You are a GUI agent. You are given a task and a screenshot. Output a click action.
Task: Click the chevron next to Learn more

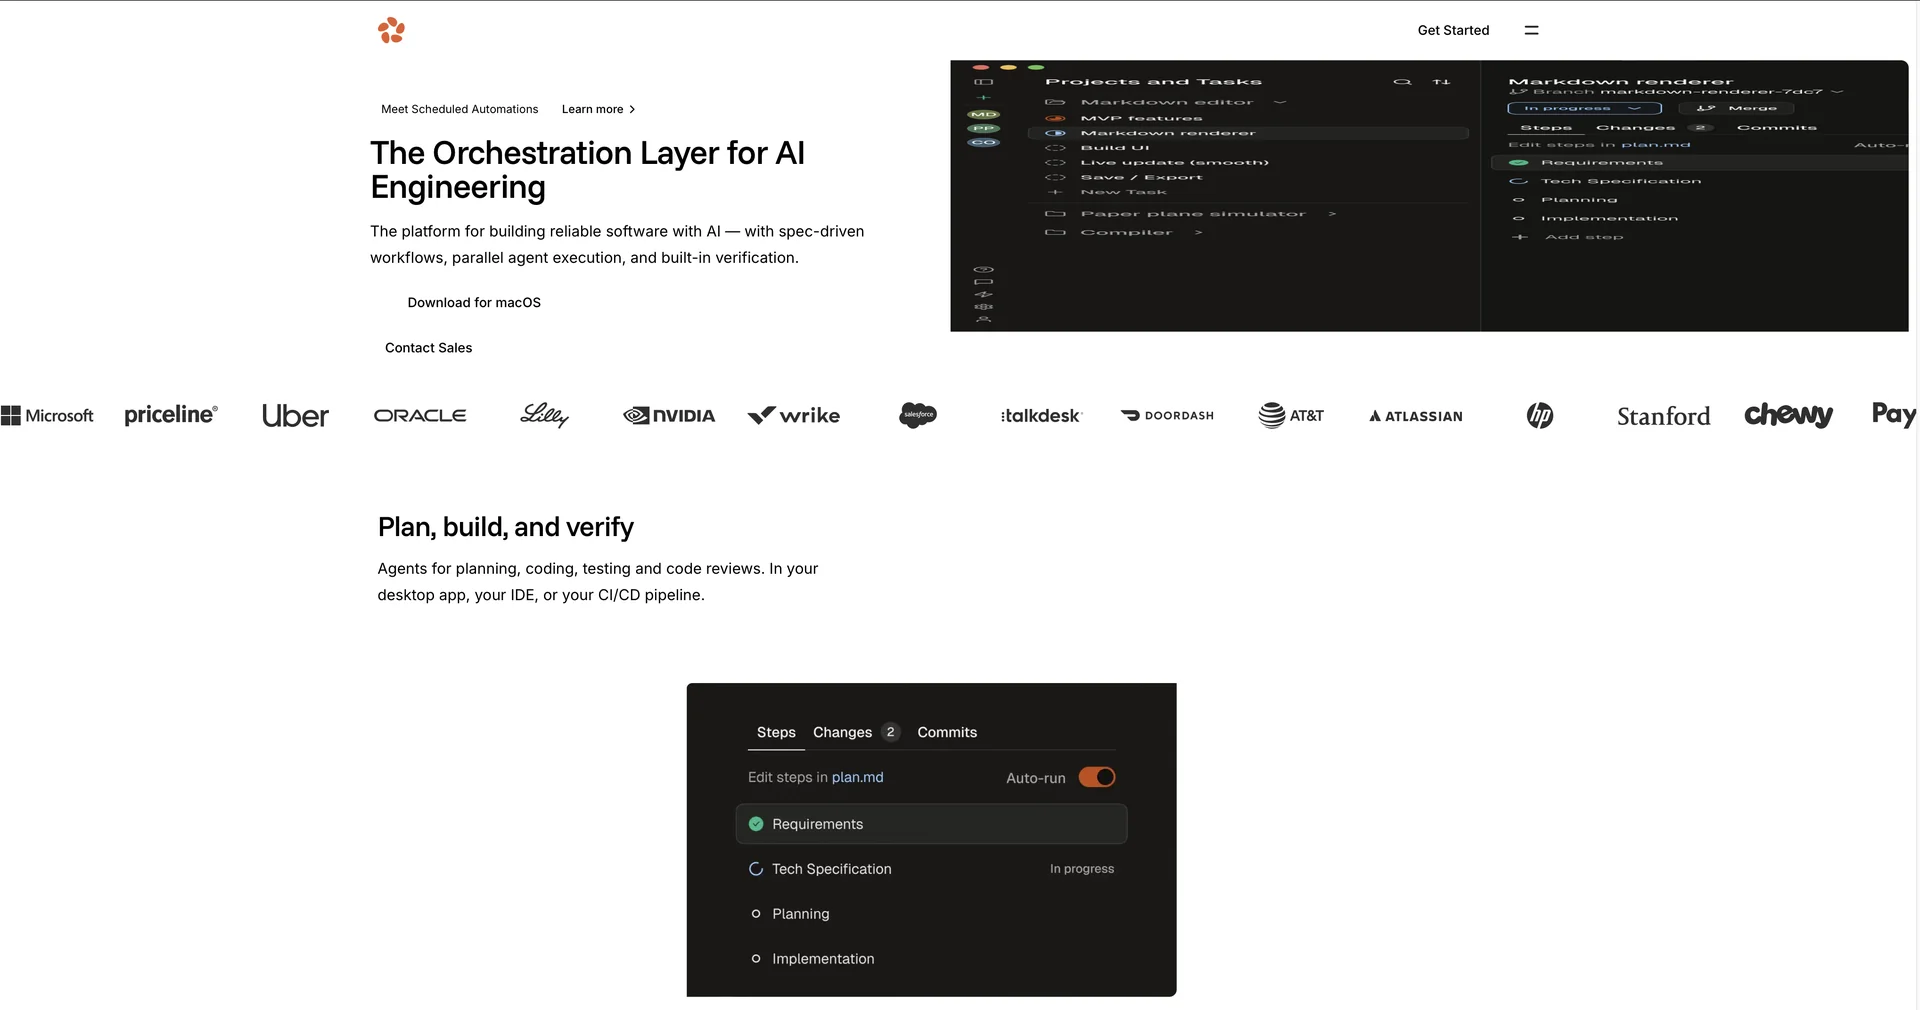(632, 109)
